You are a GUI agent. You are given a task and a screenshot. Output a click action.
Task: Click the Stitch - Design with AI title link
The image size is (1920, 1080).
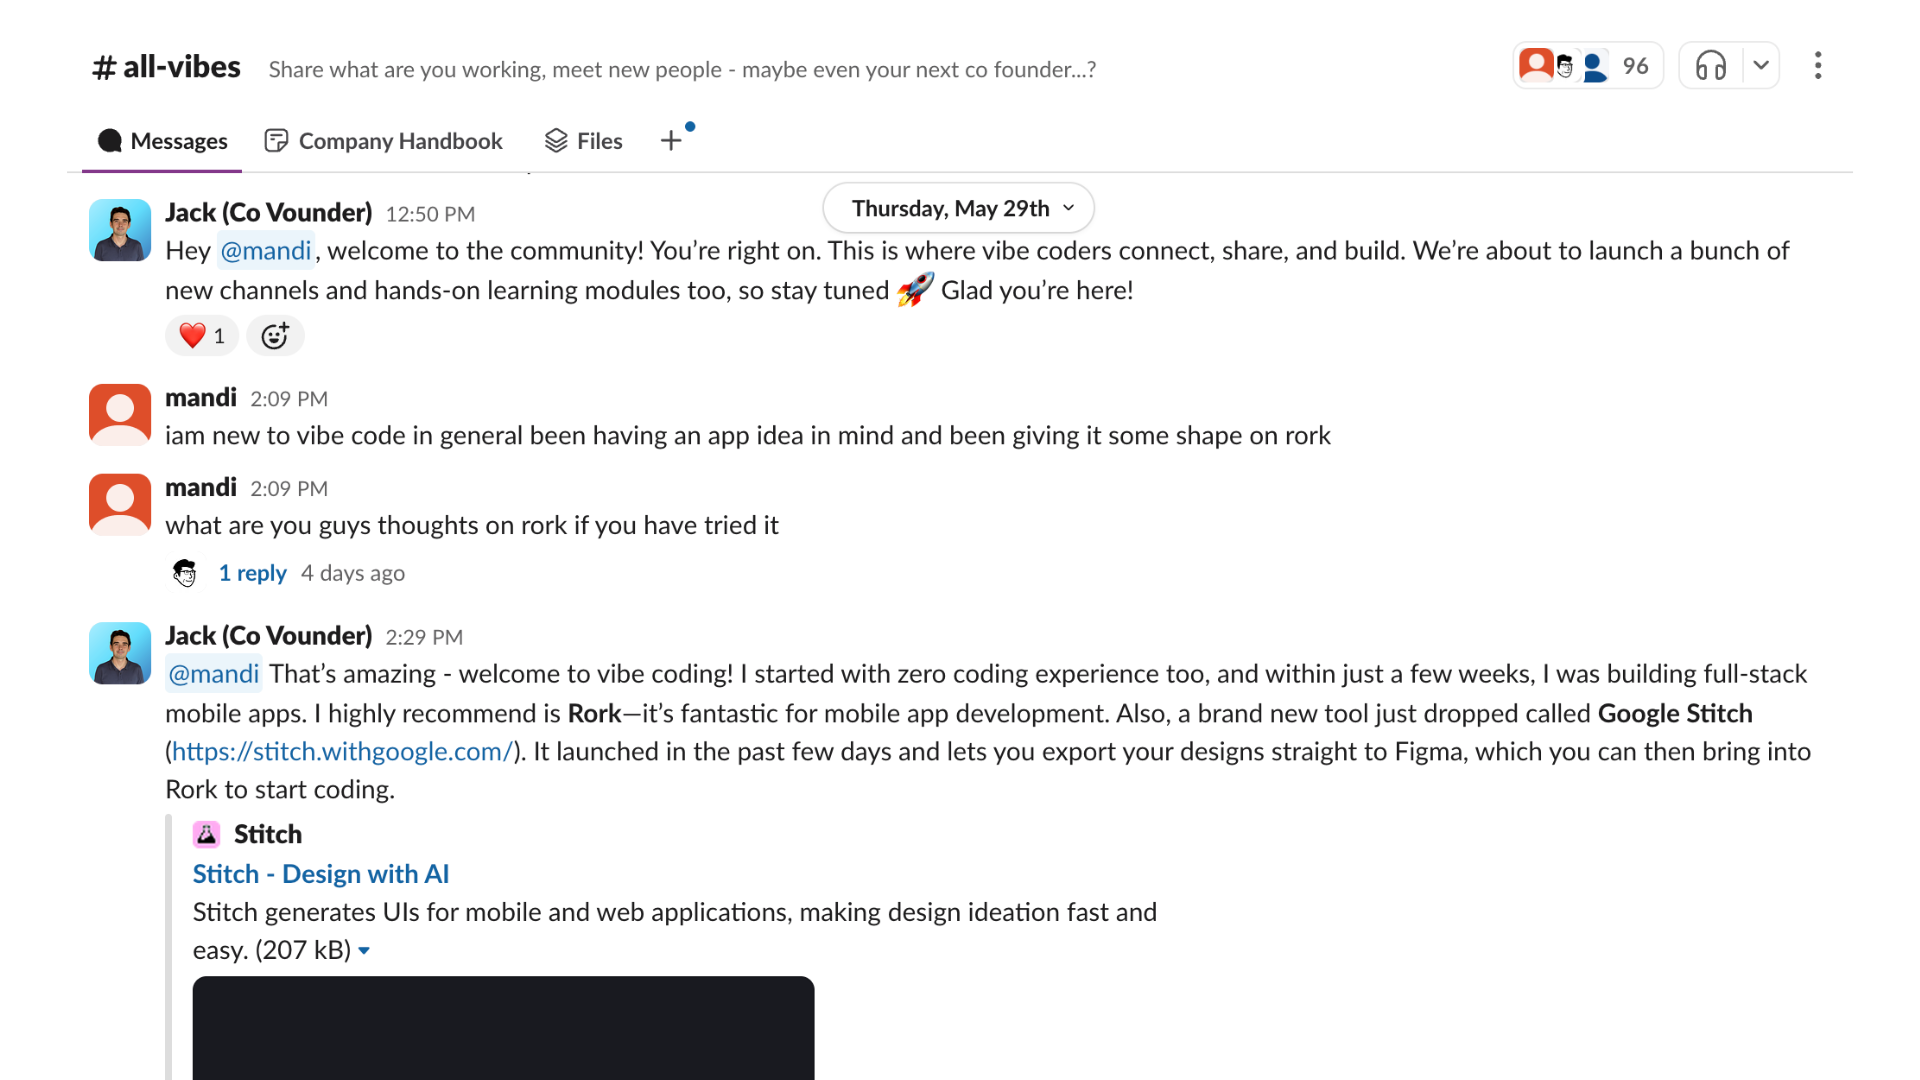[x=320, y=873]
